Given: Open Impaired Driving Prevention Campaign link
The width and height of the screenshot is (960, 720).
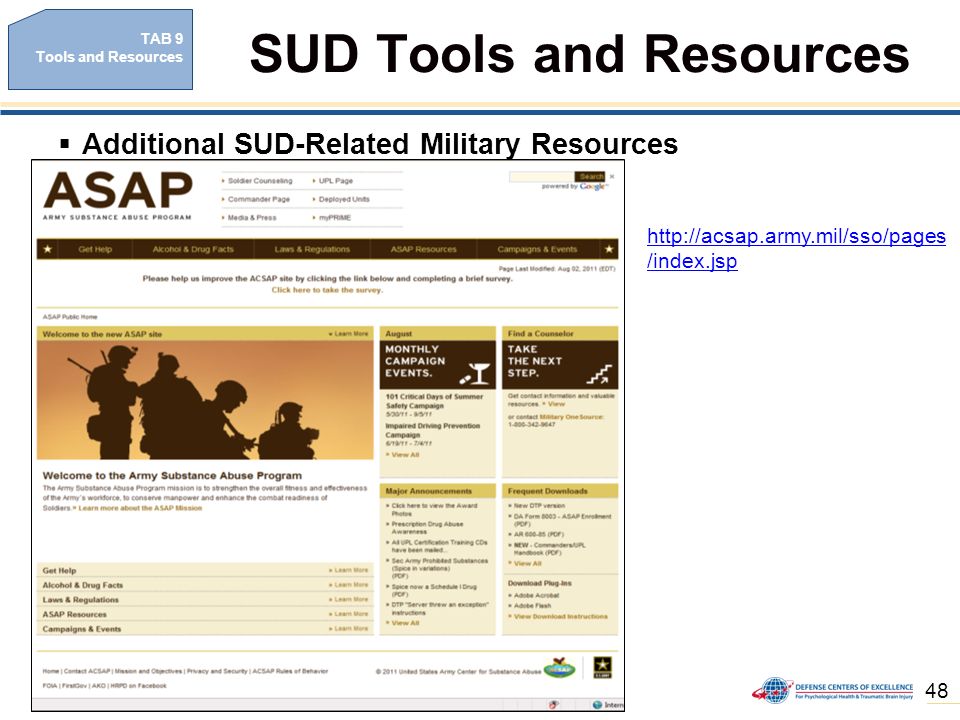Looking at the screenshot, I should click(x=432, y=430).
